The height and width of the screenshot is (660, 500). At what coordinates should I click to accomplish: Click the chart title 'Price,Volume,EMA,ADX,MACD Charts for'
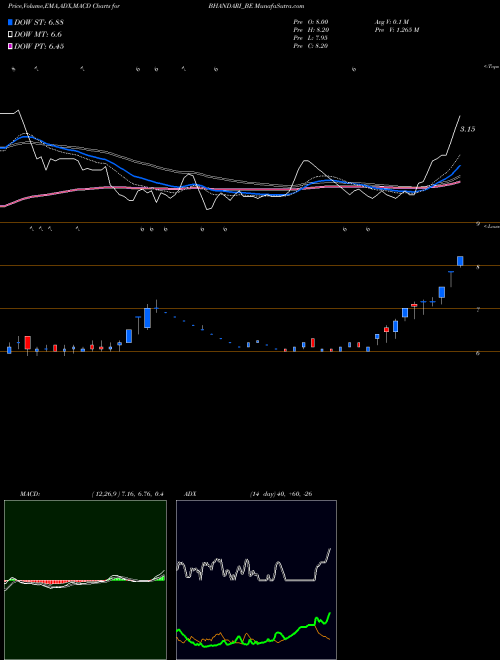pos(64,6)
